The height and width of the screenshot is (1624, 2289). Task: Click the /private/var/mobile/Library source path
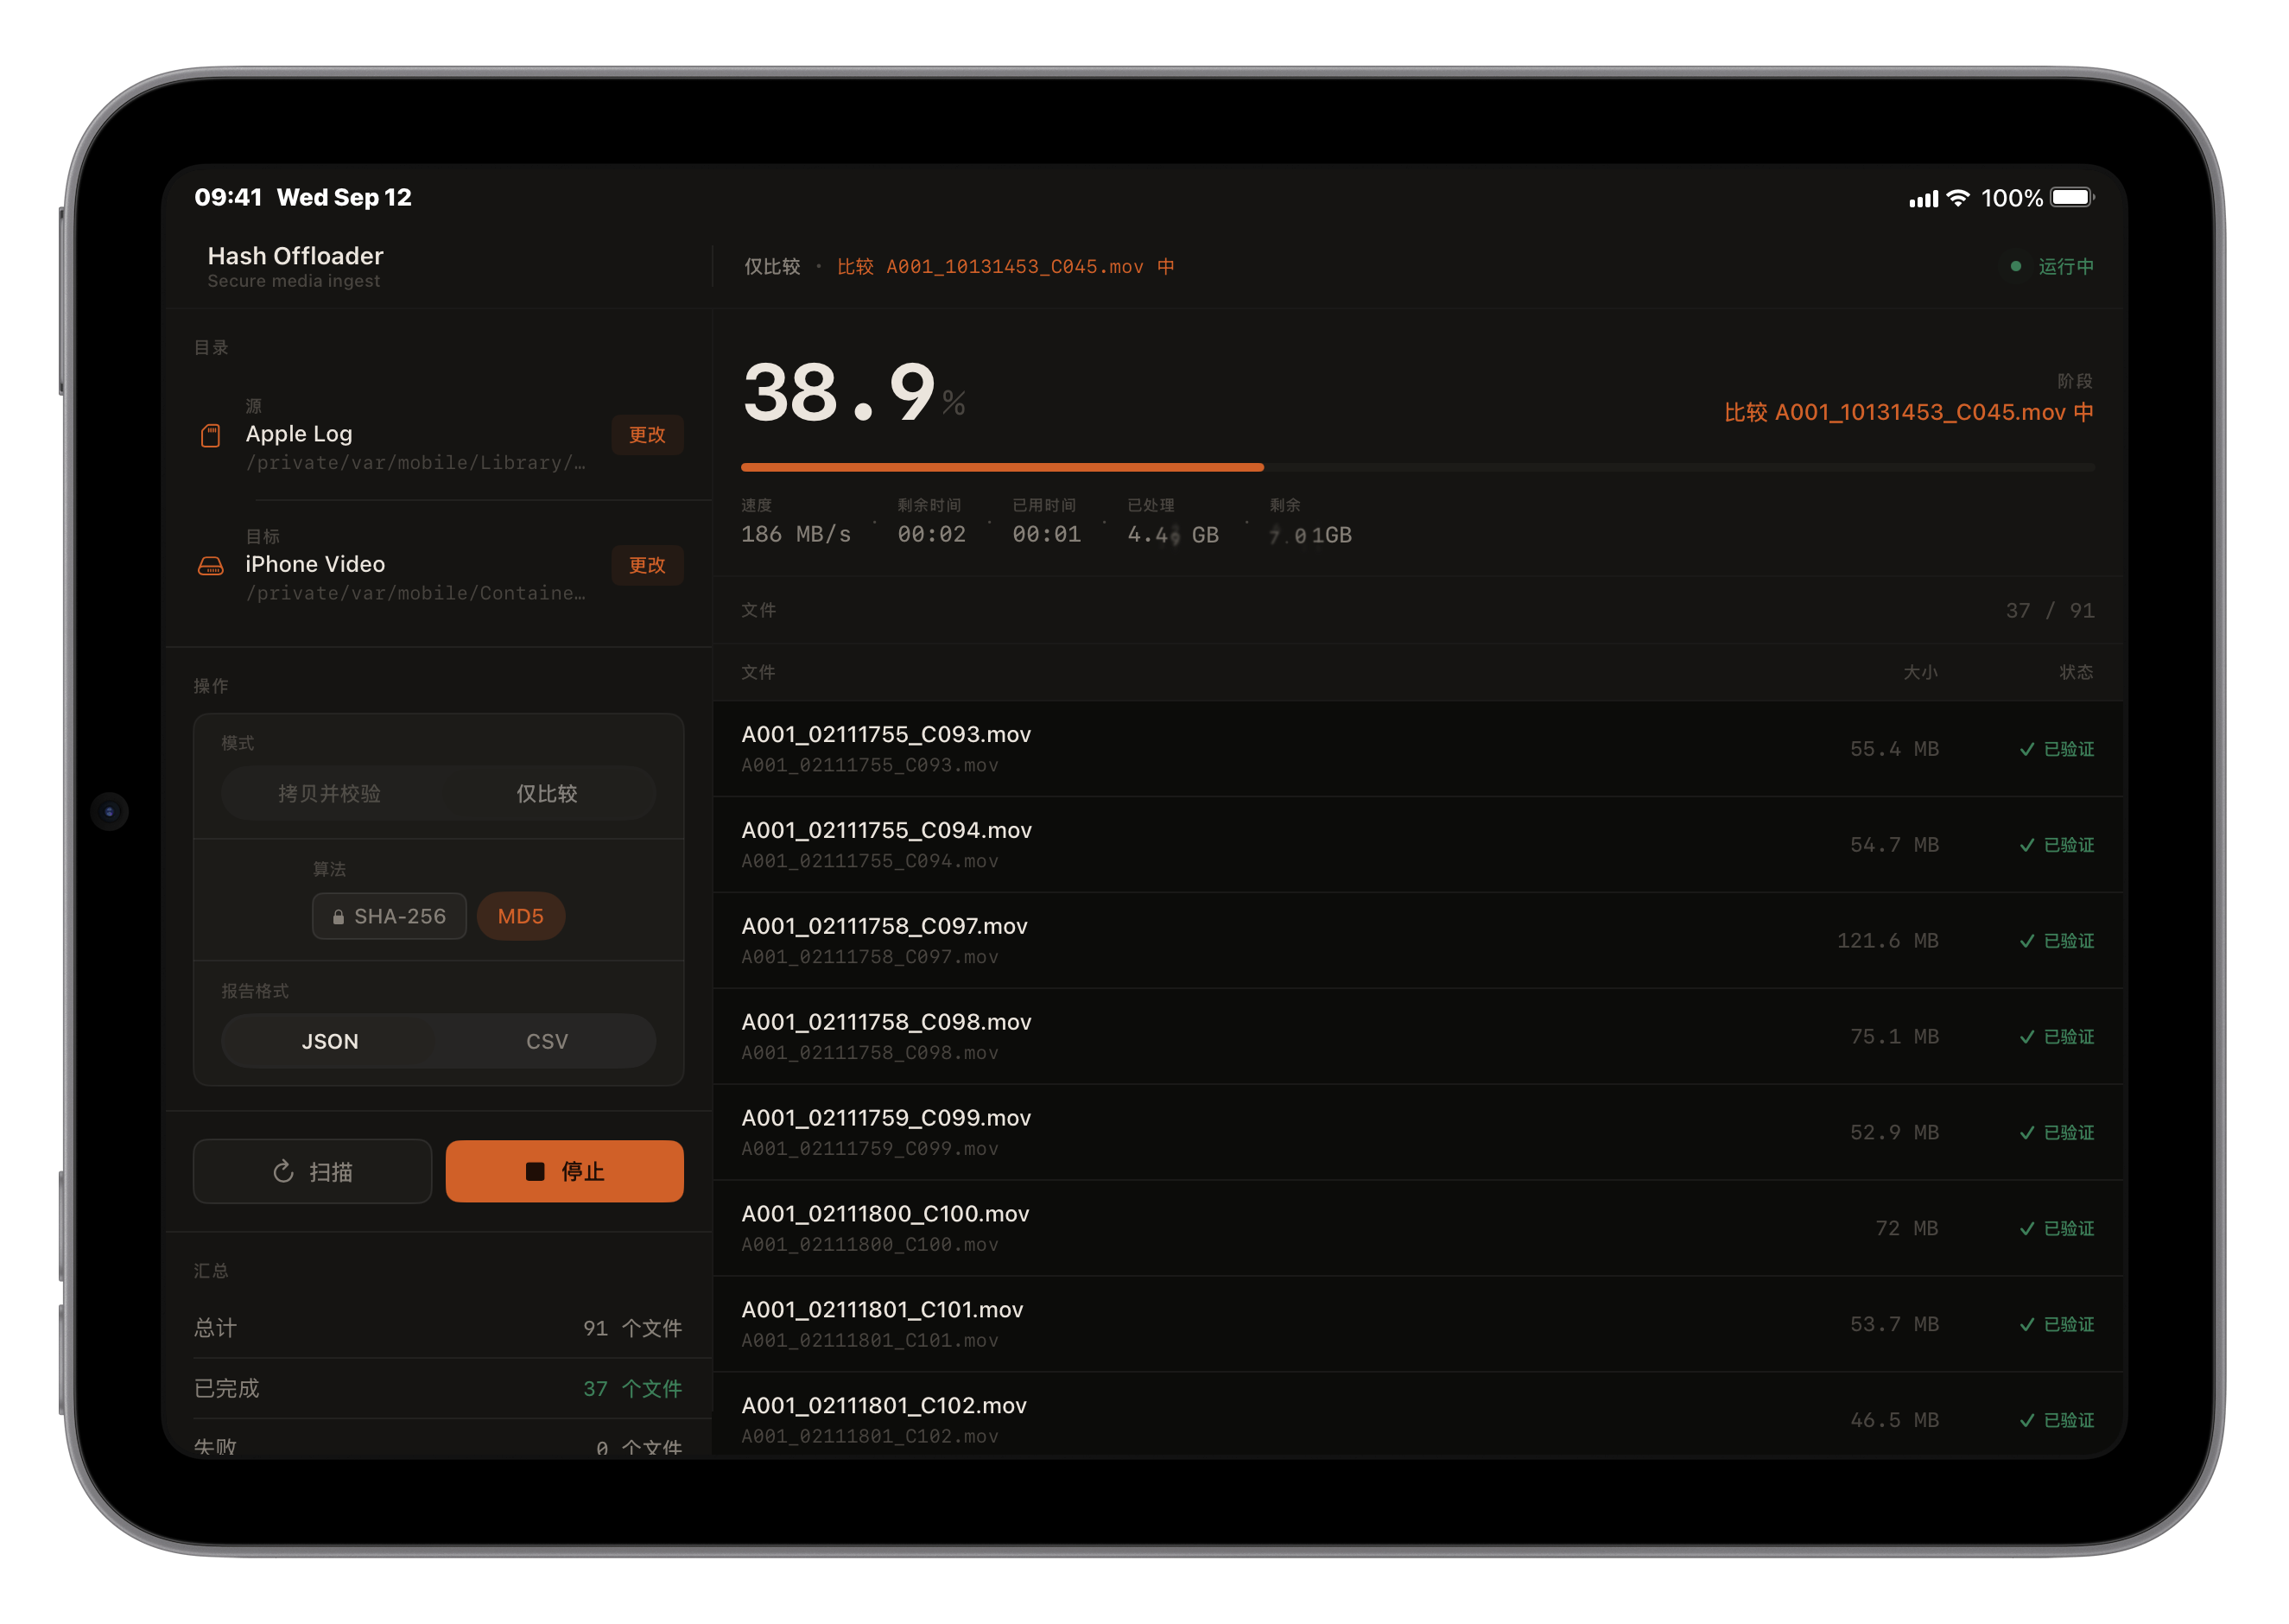pyautogui.click(x=416, y=463)
